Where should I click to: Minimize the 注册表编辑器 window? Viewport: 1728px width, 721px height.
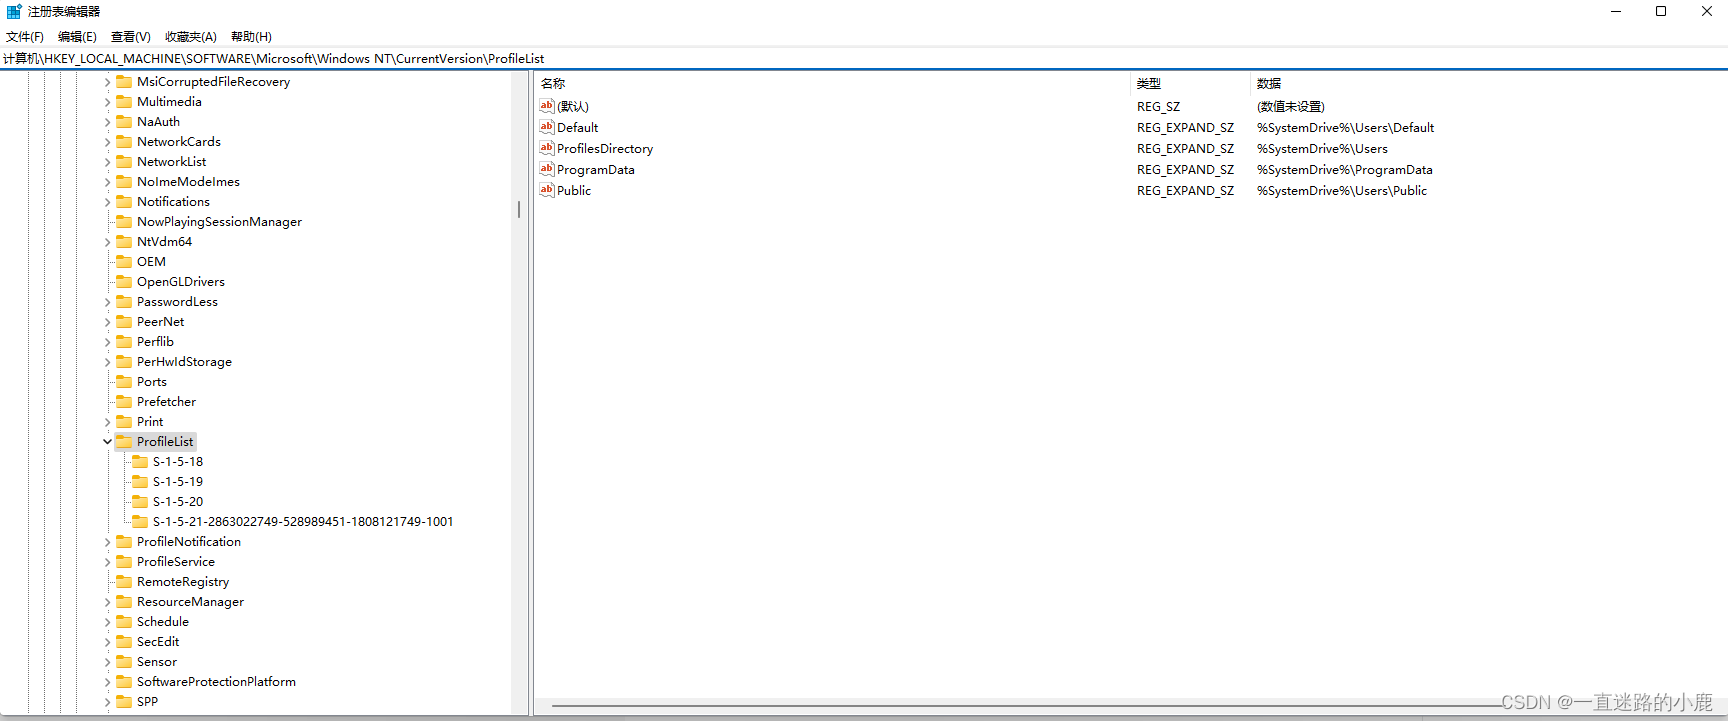click(x=1616, y=11)
